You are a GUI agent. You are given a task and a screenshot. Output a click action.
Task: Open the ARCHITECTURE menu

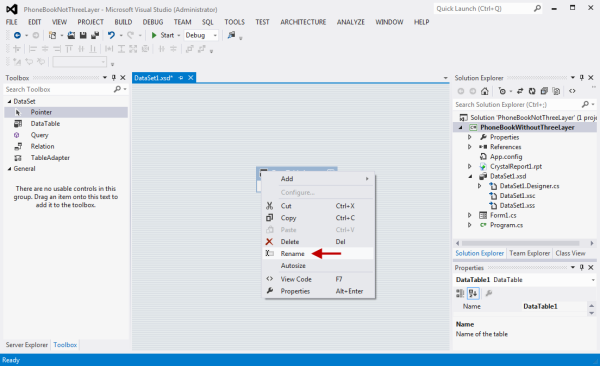point(303,22)
